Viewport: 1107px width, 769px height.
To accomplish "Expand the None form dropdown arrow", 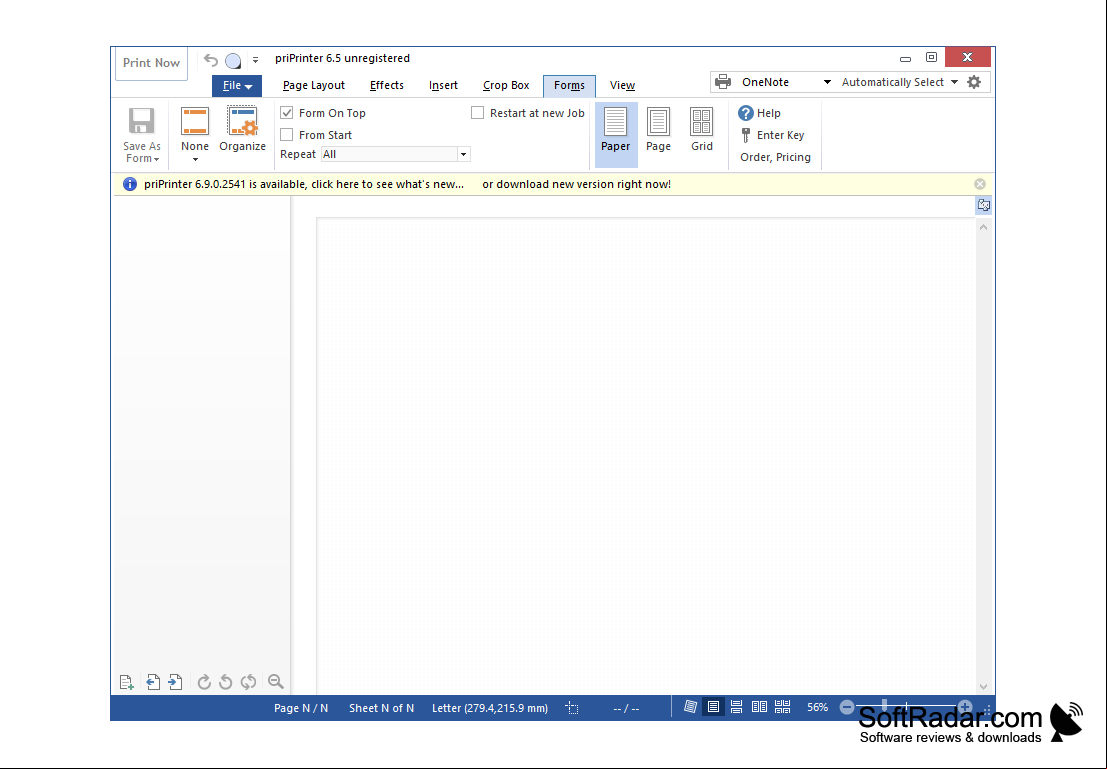I will (195, 160).
